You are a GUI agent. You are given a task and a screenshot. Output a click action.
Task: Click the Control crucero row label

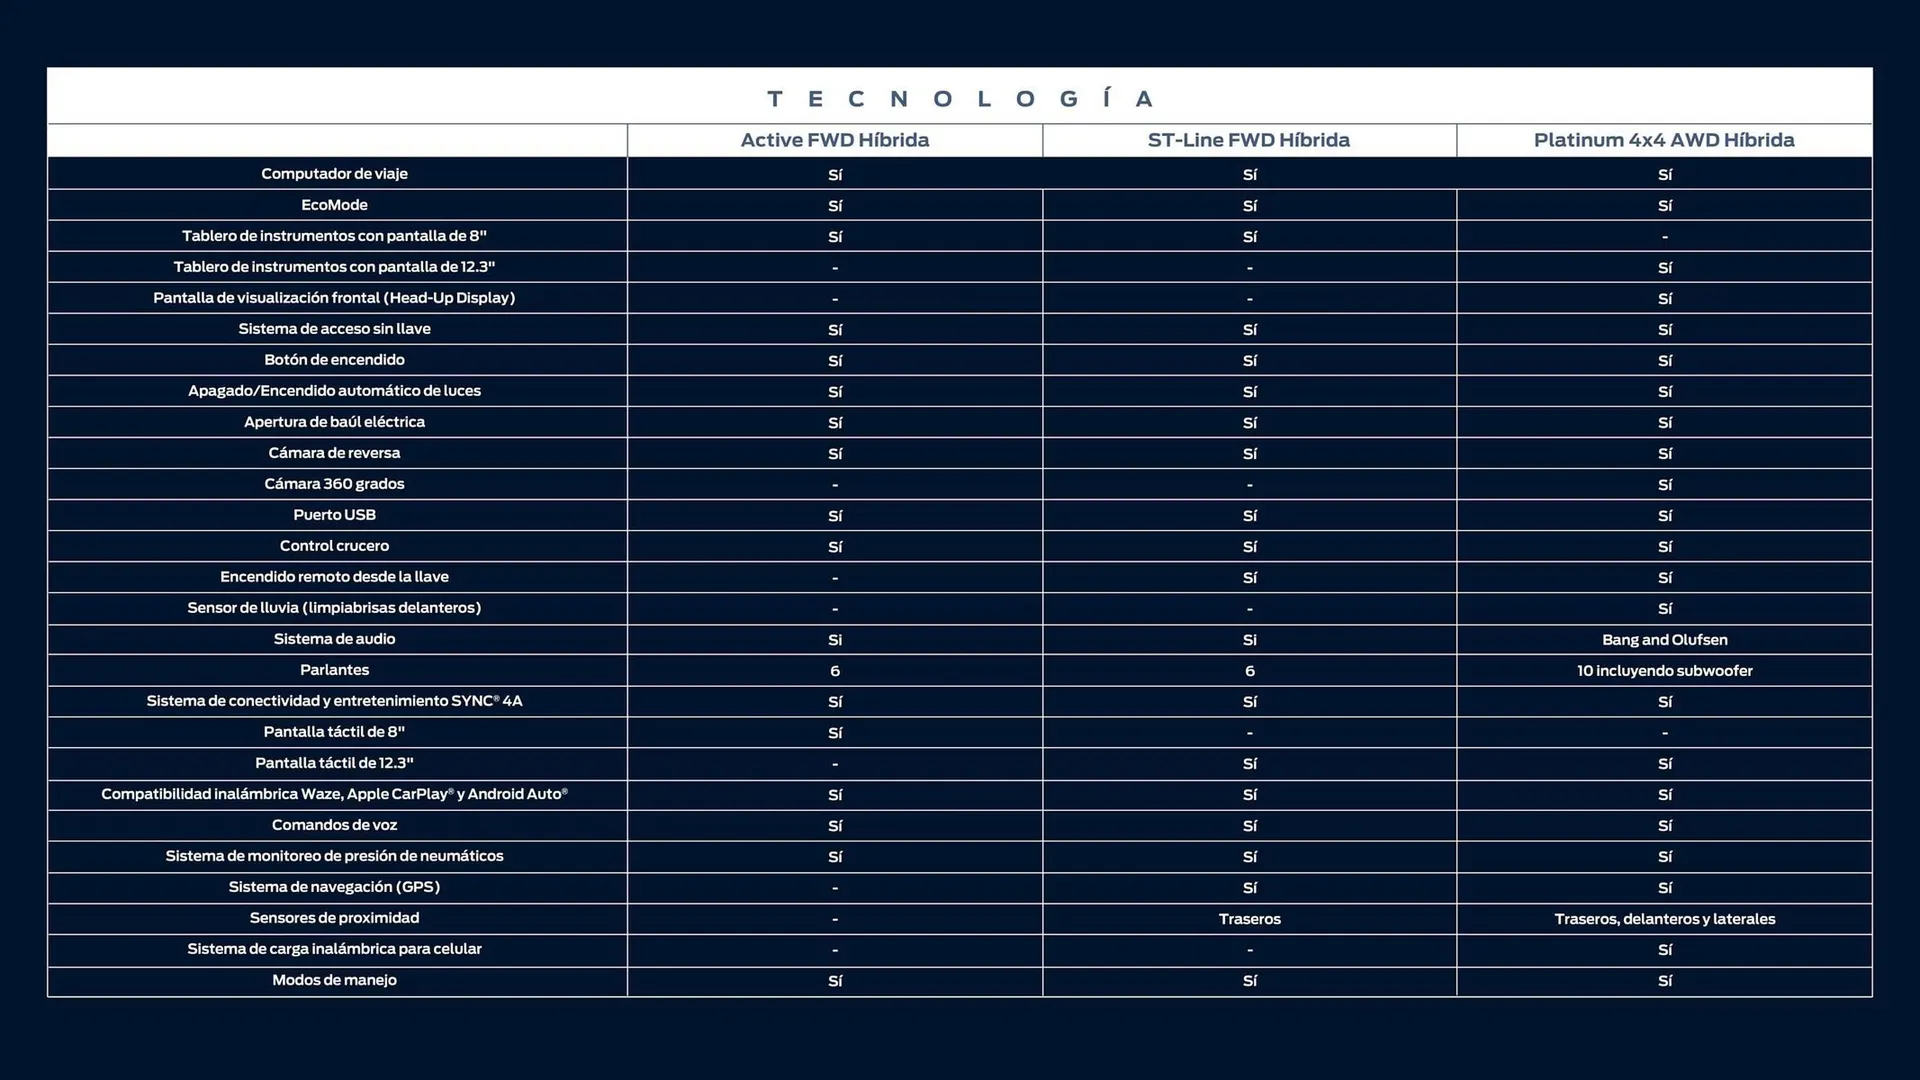coord(334,546)
